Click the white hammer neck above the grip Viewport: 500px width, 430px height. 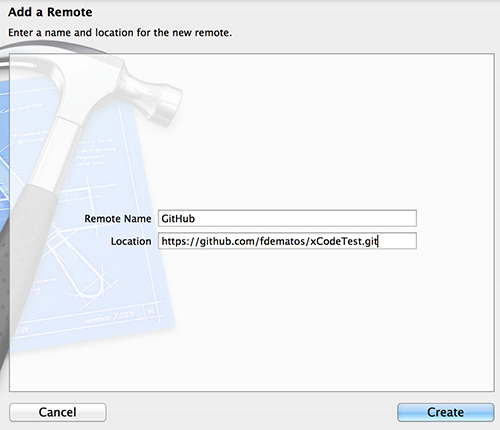pos(55,153)
